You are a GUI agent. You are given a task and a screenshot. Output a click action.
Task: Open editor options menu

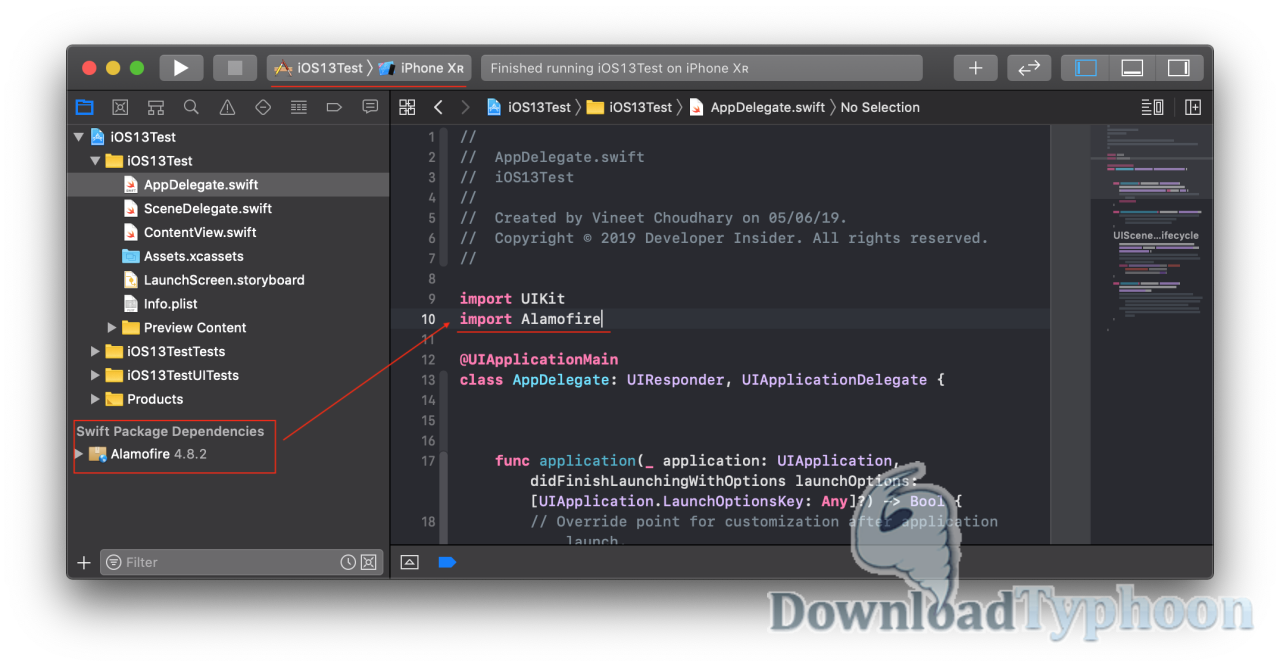coord(1152,107)
